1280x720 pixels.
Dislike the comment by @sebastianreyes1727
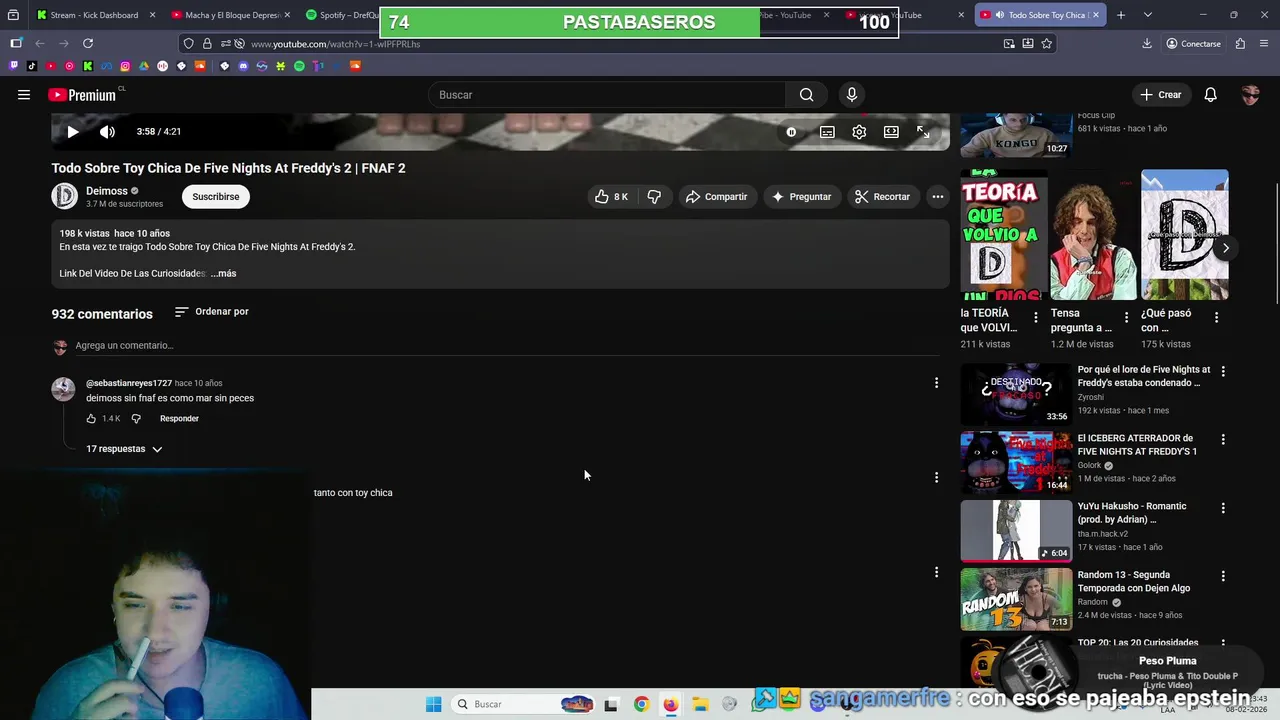(136, 419)
